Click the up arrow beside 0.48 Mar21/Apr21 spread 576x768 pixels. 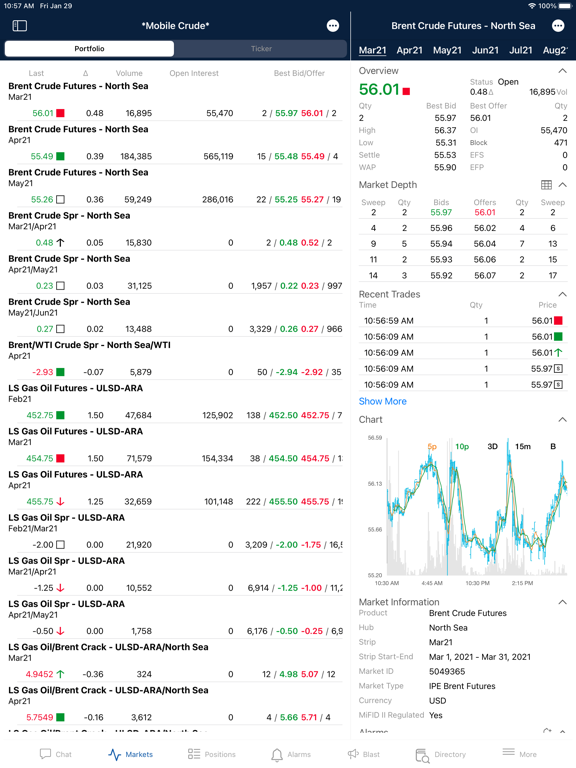[x=60, y=242]
